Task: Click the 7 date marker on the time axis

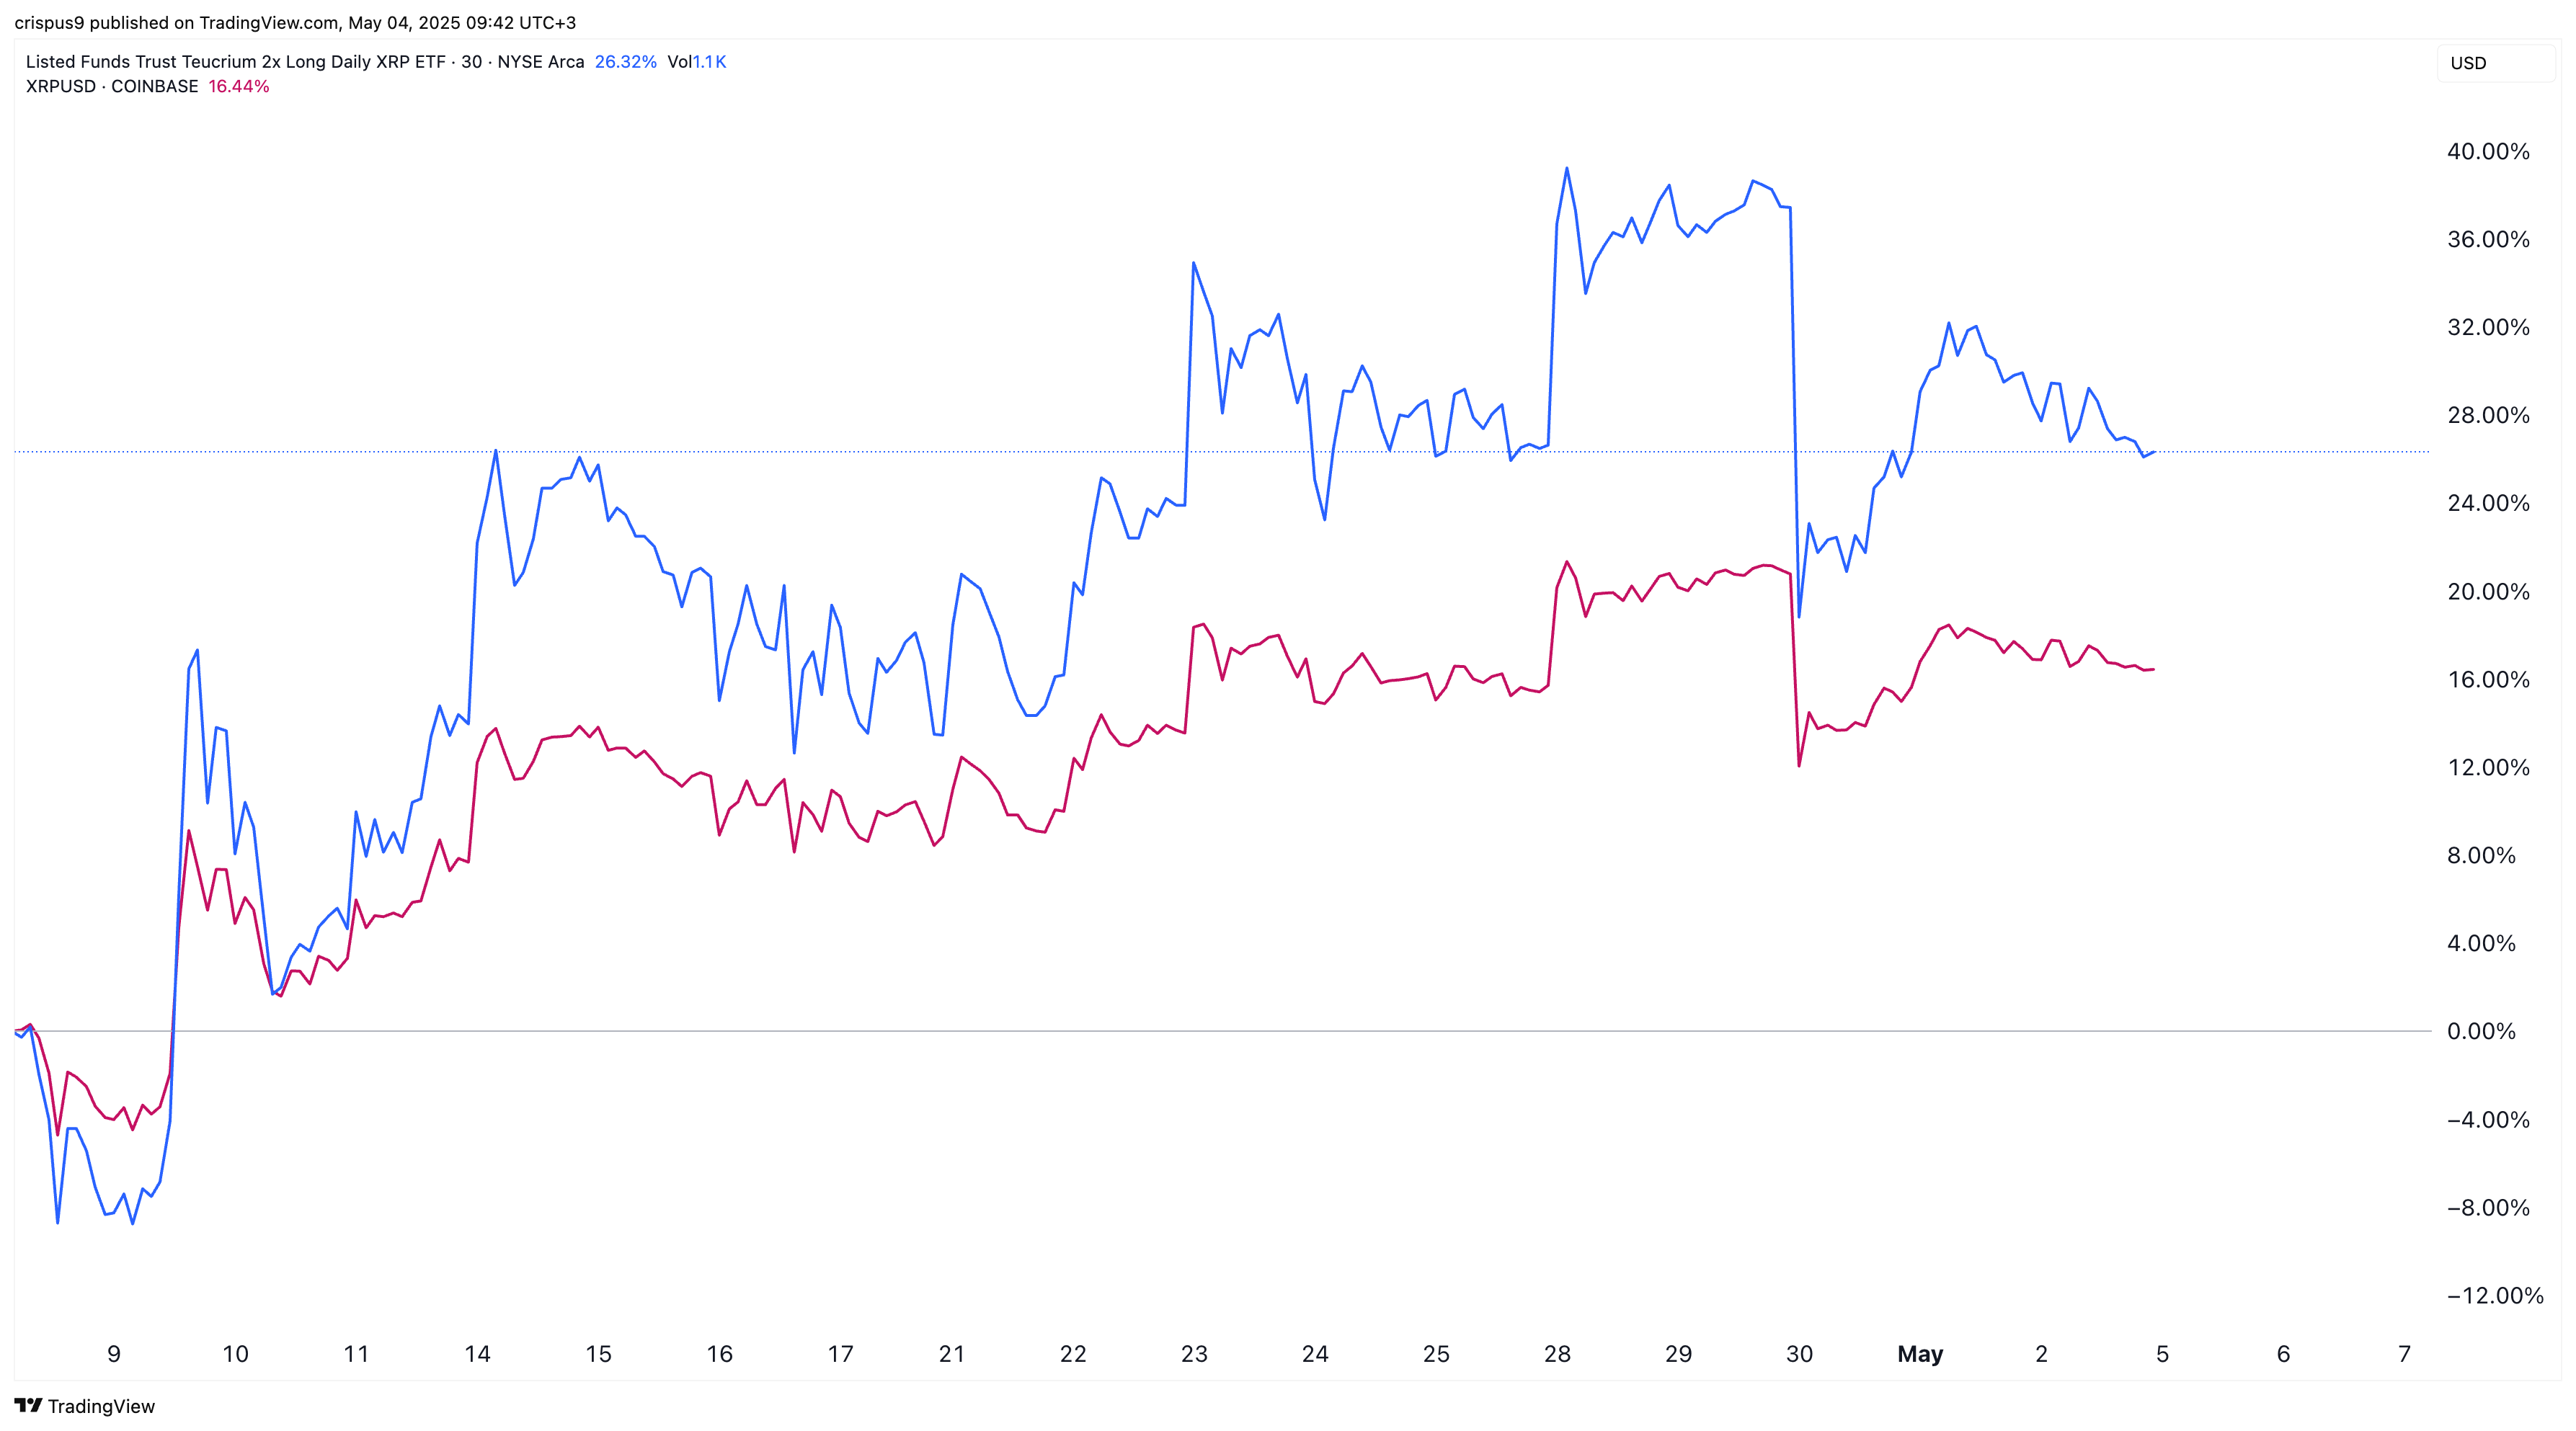Action: (x=2404, y=1354)
